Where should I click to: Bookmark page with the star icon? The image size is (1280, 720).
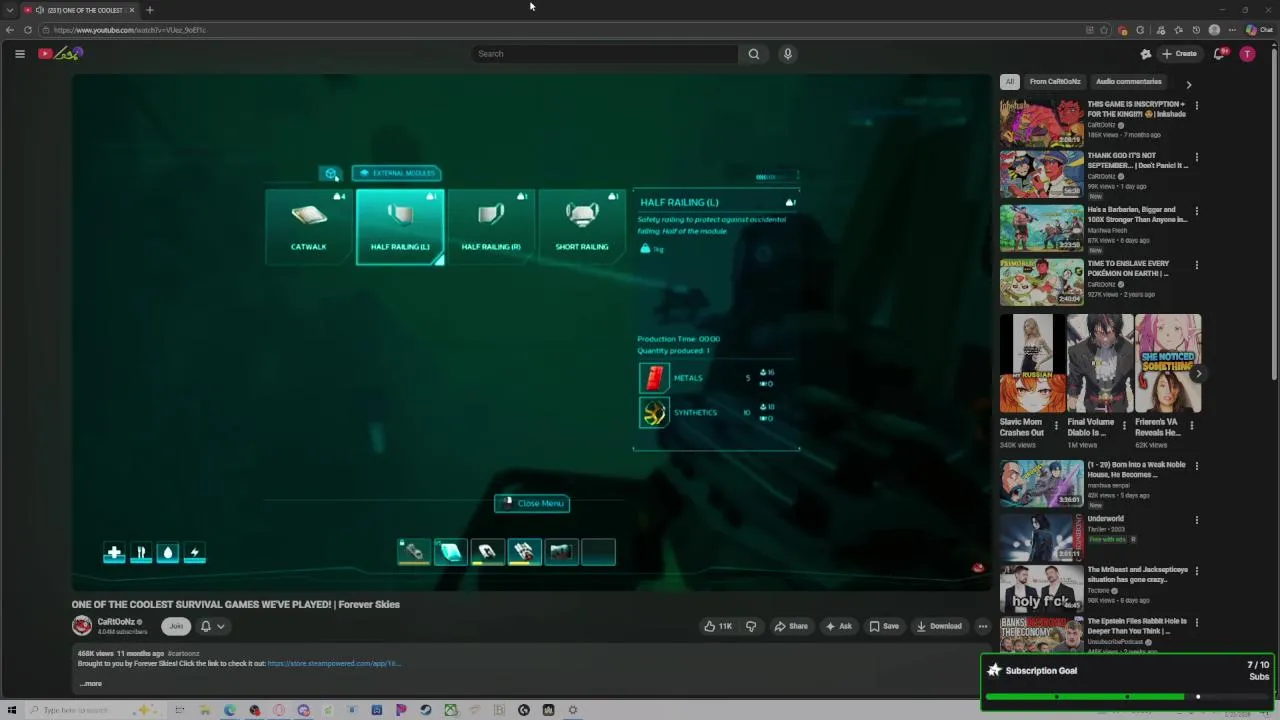pos(1105,30)
